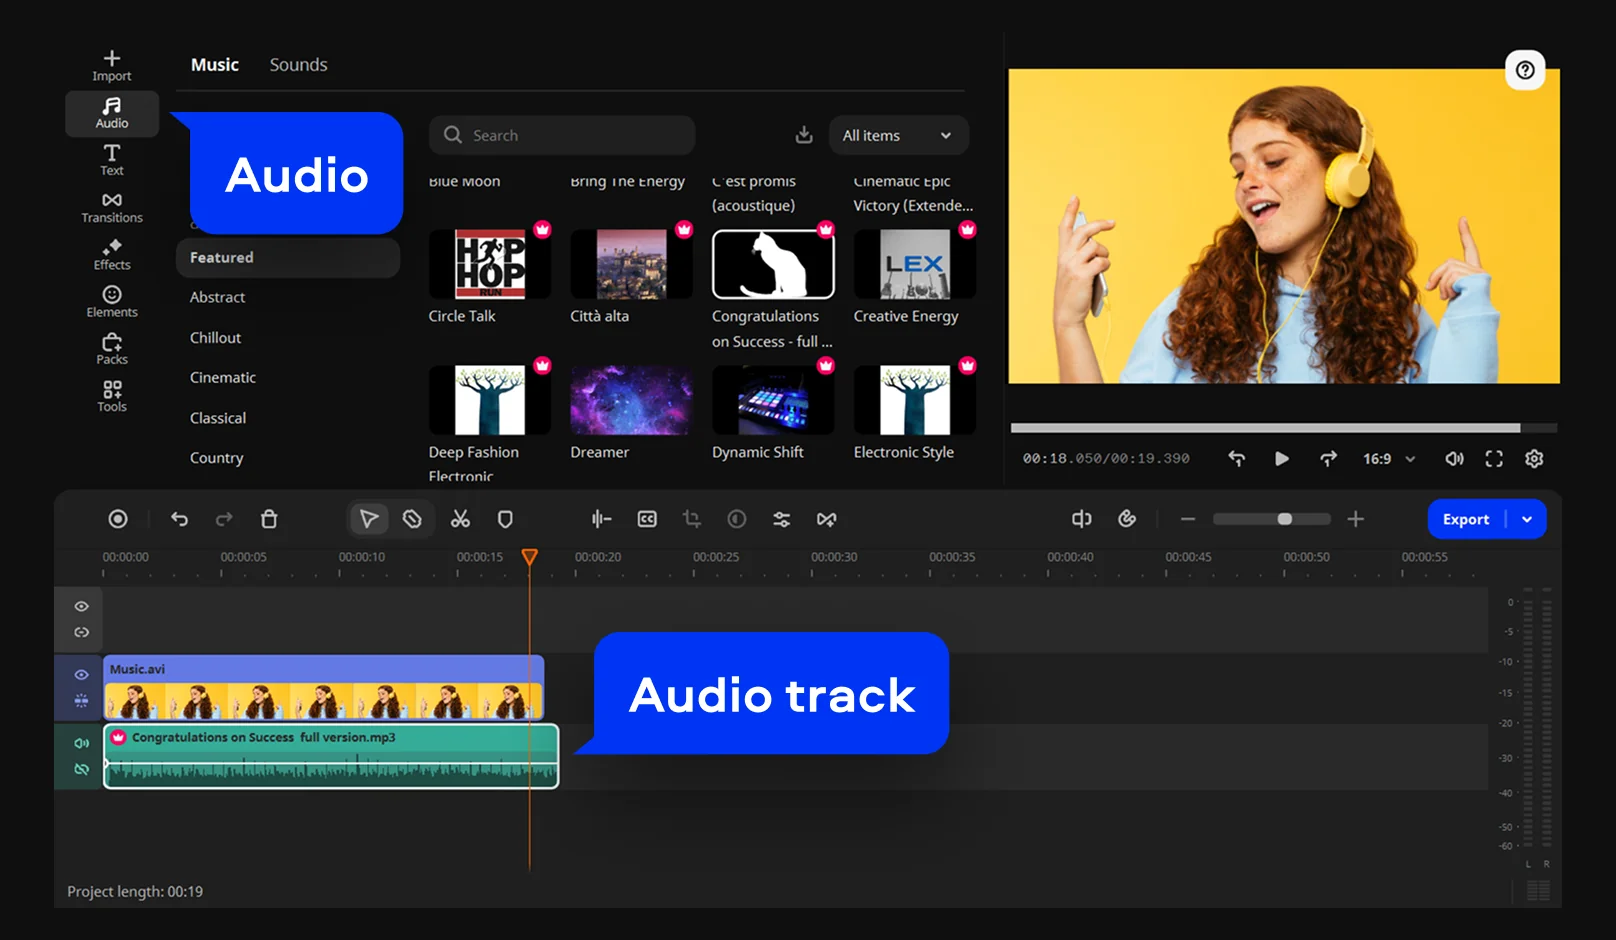Open the crop tool in timeline toolbar
This screenshot has width=1616, height=940.
692,519
